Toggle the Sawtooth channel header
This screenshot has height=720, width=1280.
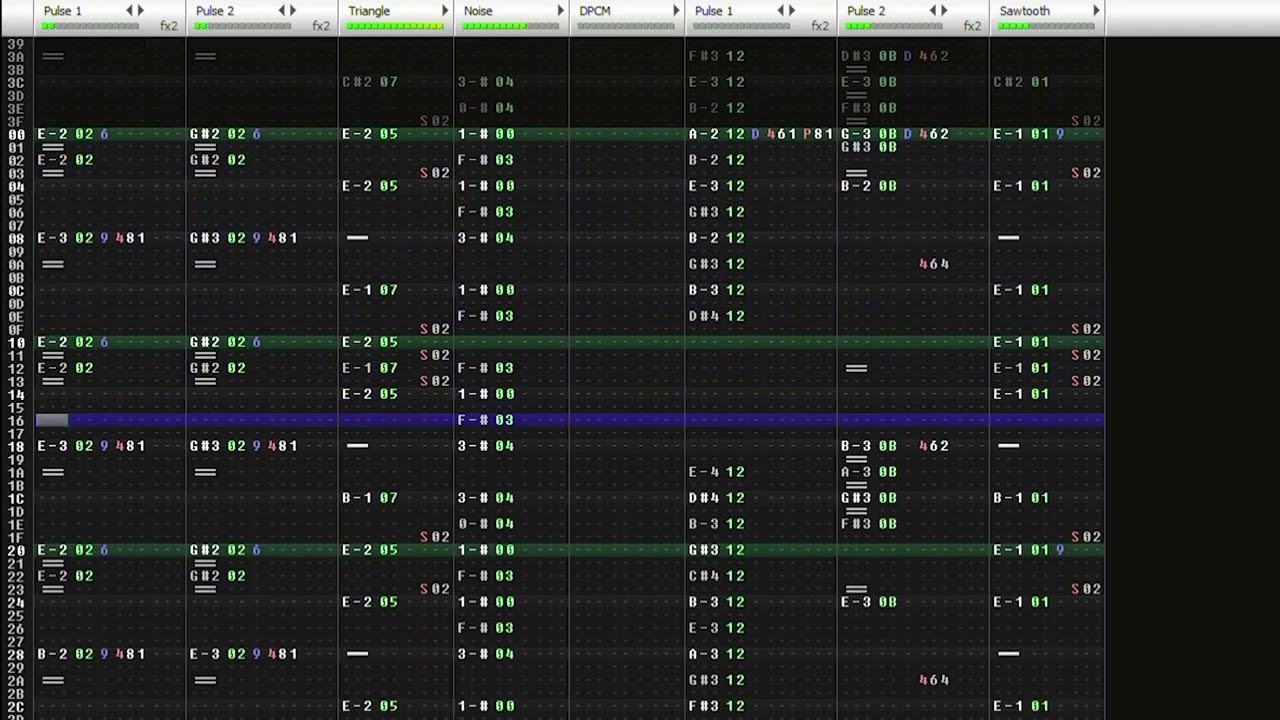coord(1025,11)
